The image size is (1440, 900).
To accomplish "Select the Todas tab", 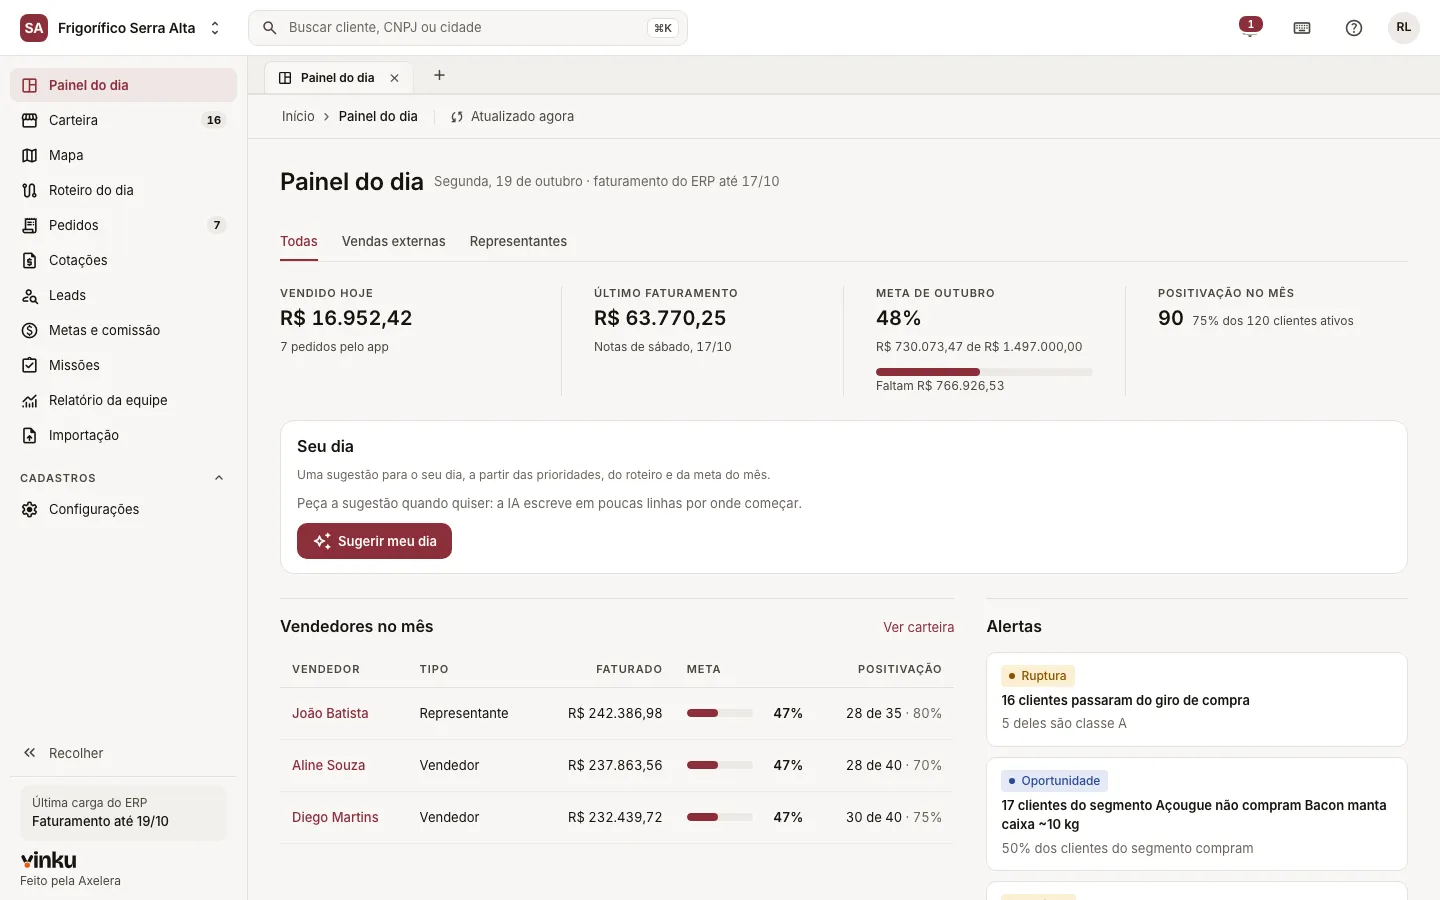I will pyautogui.click(x=299, y=241).
